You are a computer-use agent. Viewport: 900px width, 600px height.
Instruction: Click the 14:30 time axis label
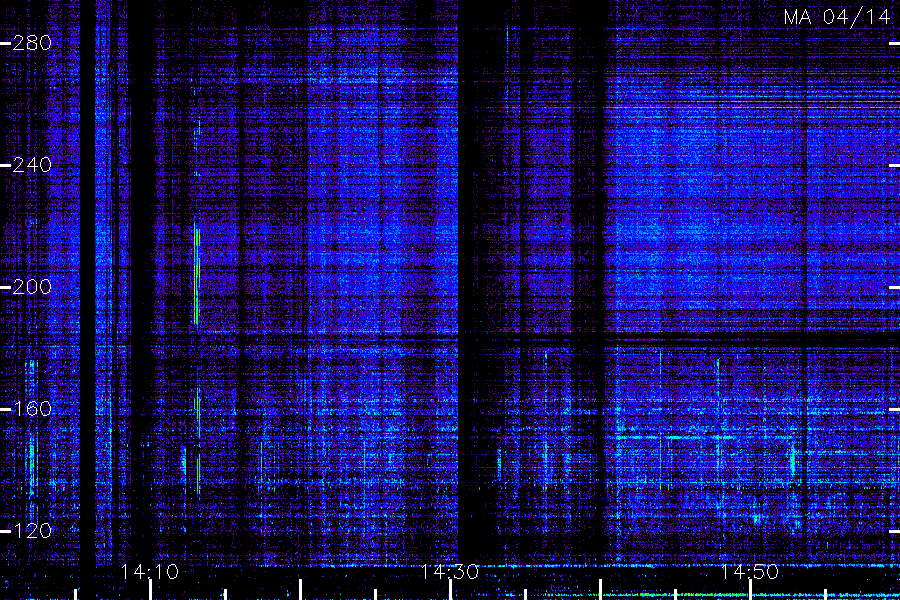(x=450, y=572)
